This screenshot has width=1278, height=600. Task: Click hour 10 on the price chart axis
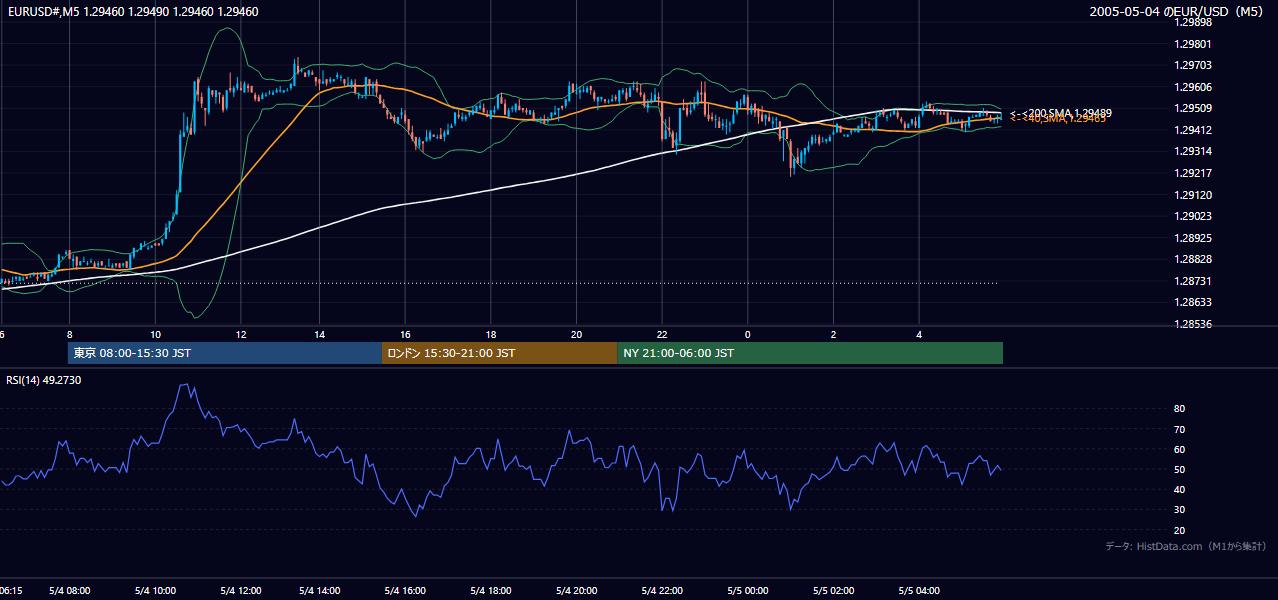coord(155,334)
